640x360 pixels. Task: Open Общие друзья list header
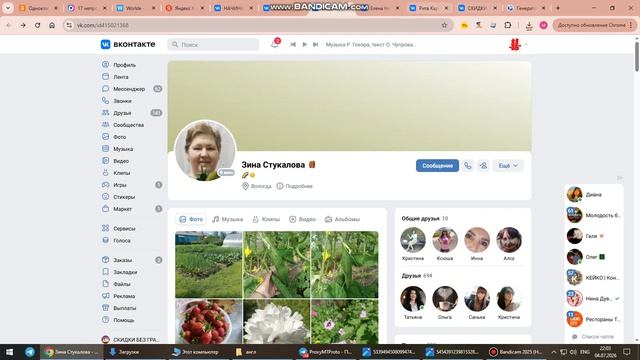(424, 218)
